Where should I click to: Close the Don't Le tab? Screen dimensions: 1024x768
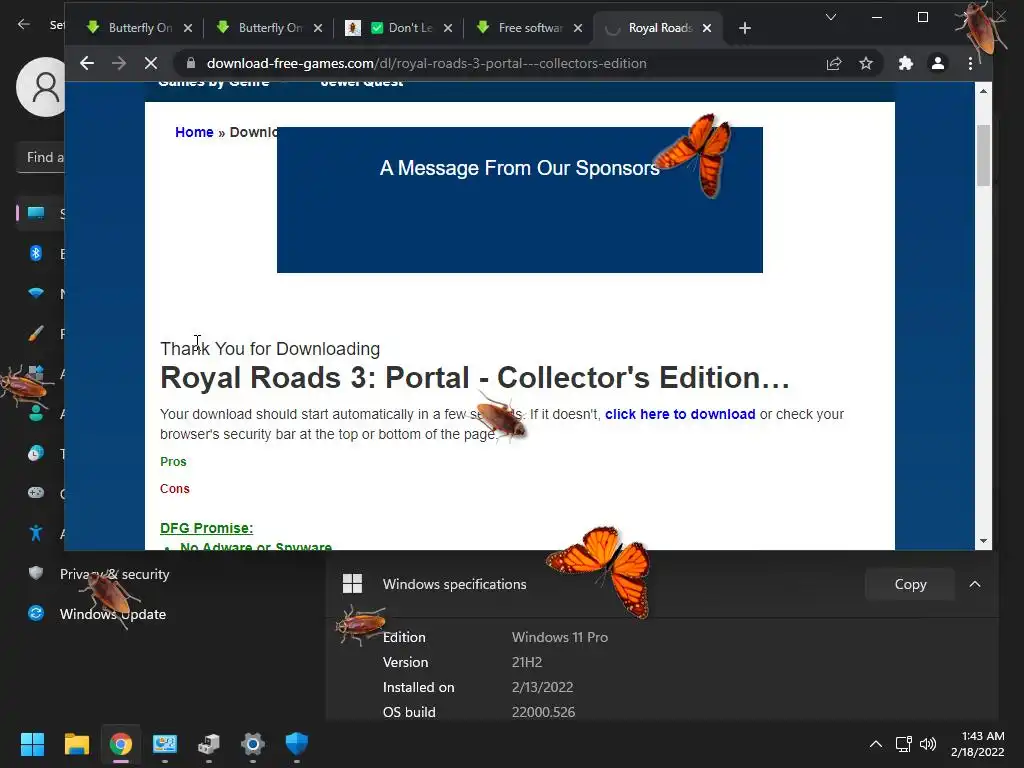pos(448,28)
